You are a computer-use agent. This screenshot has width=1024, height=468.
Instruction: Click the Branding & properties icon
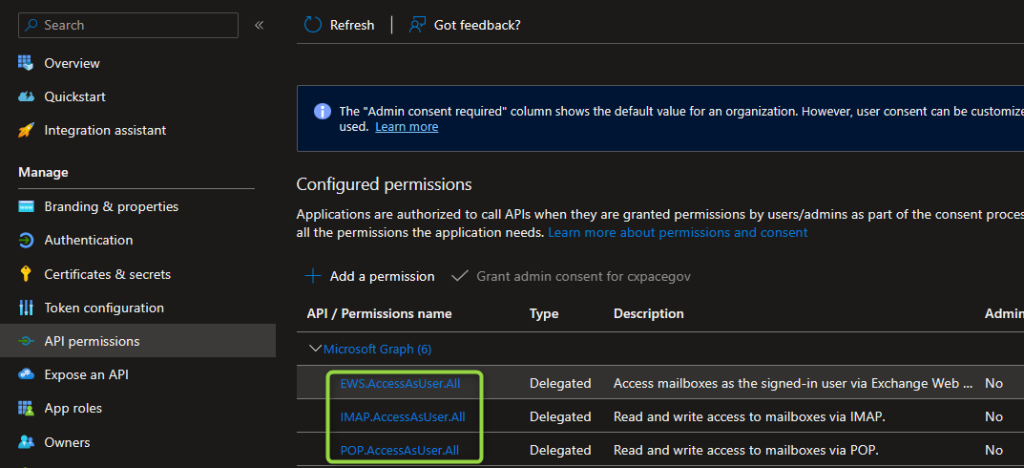(x=26, y=207)
